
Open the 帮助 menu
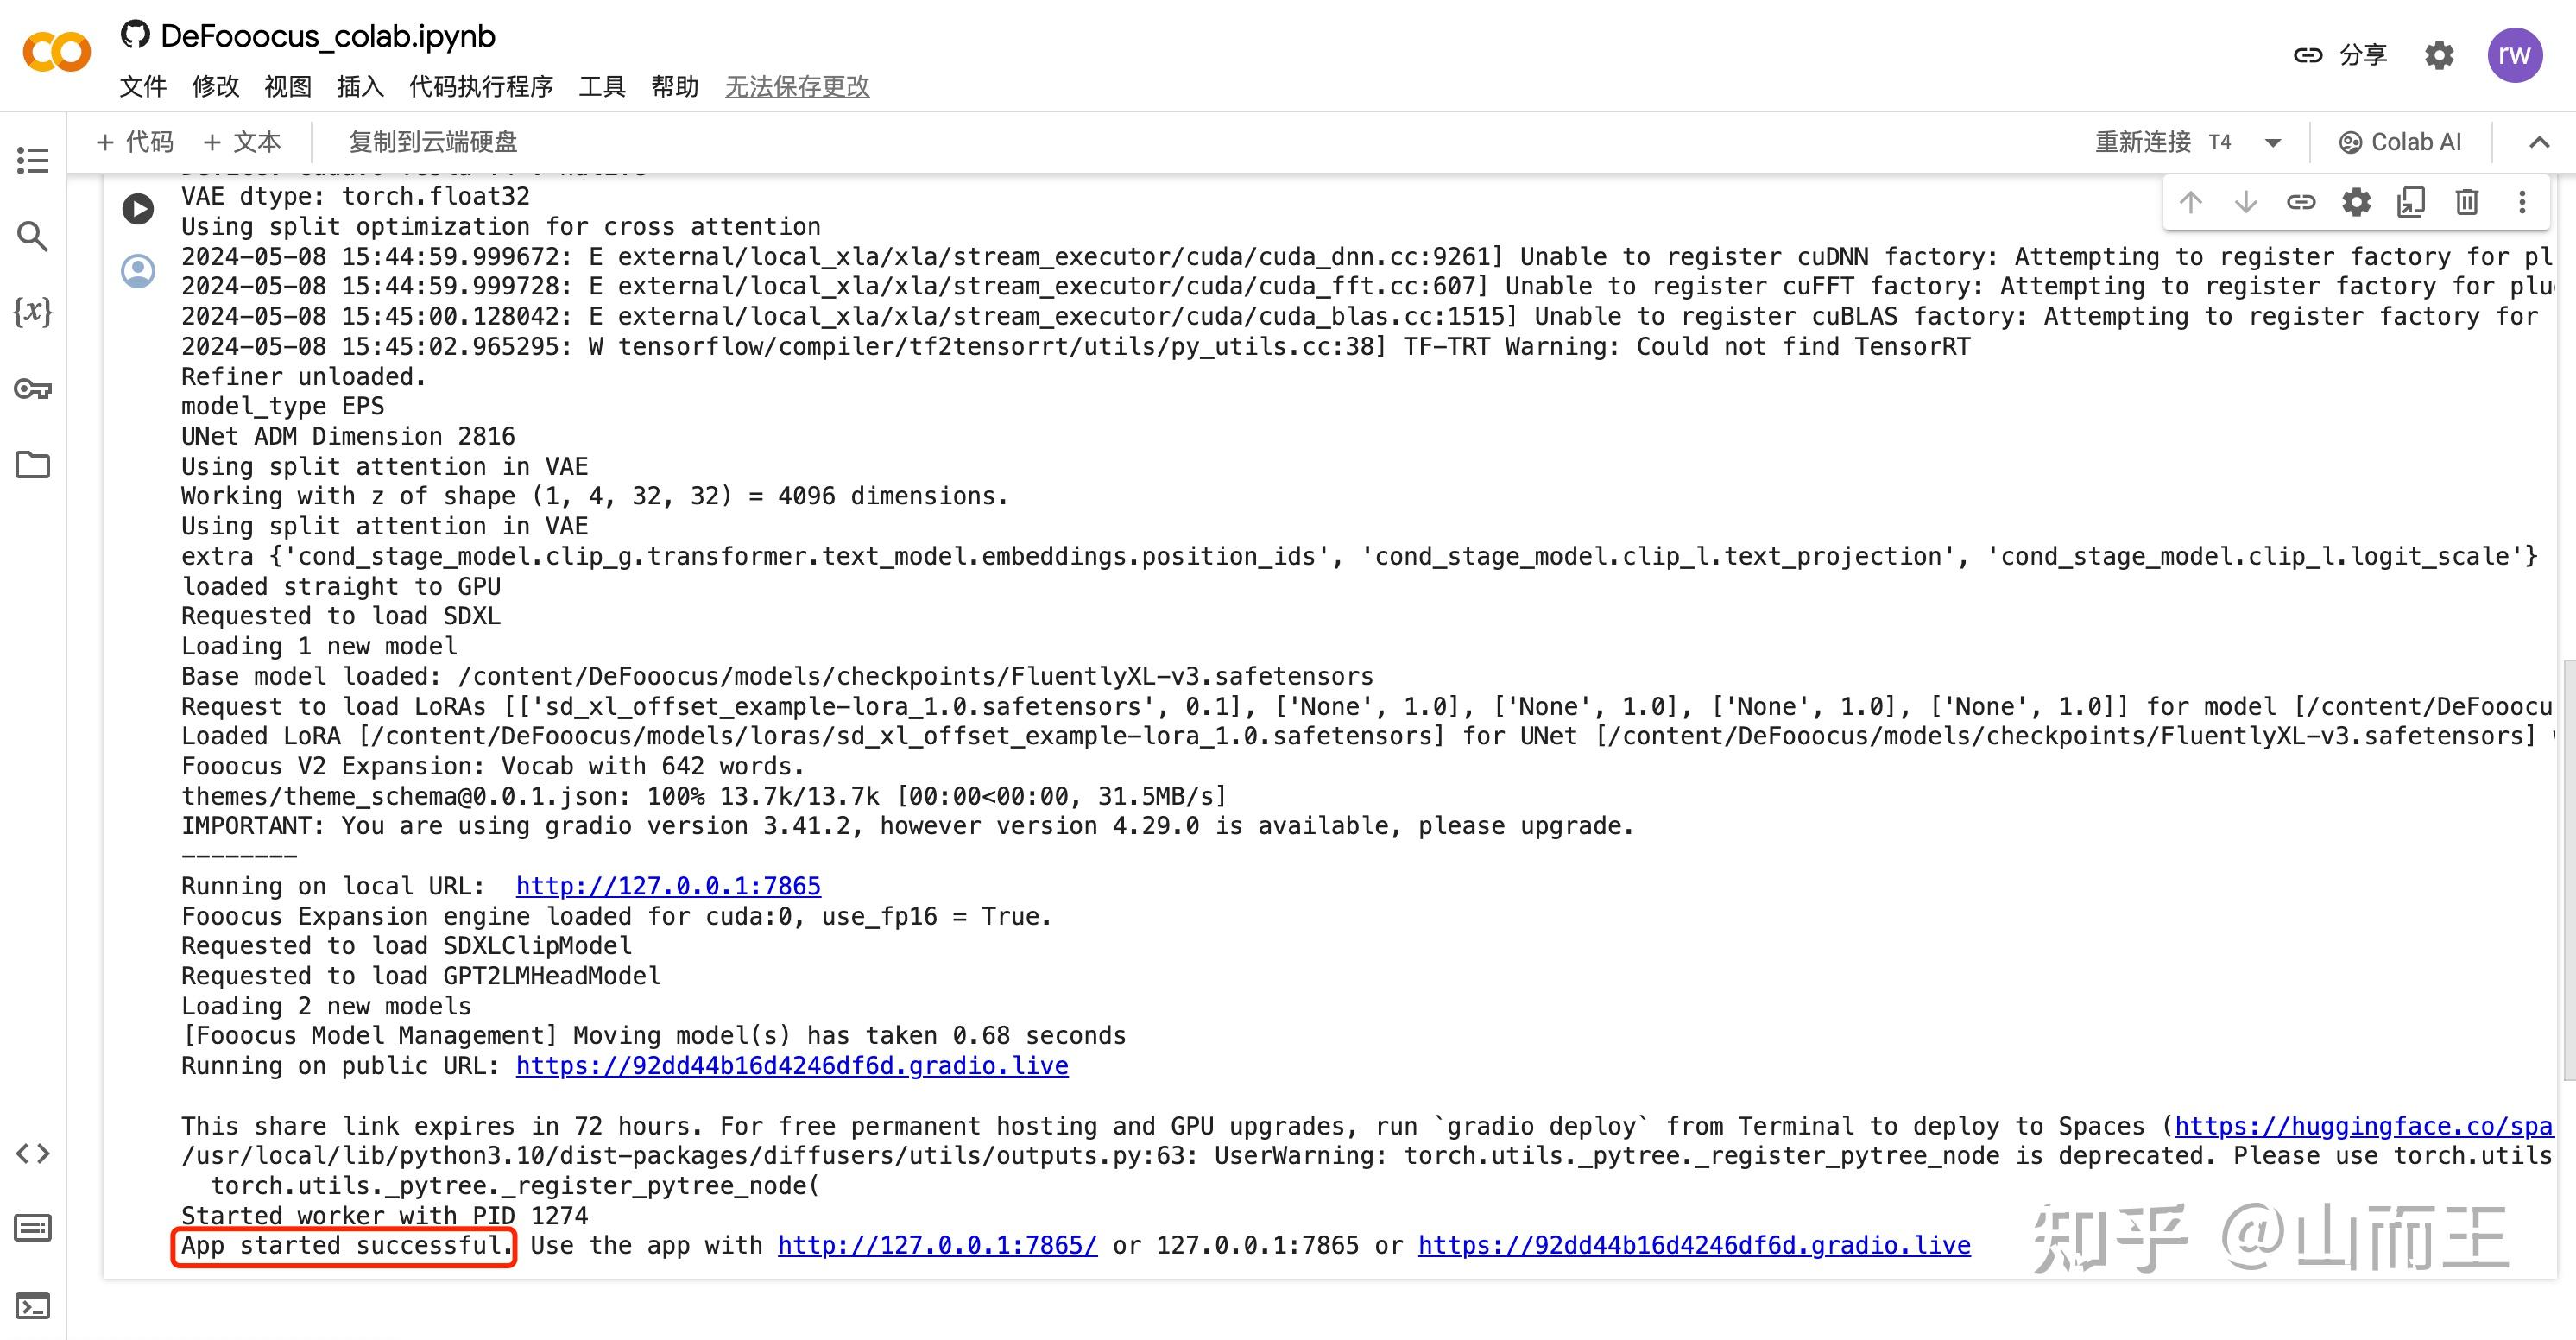tap(675, 87)
